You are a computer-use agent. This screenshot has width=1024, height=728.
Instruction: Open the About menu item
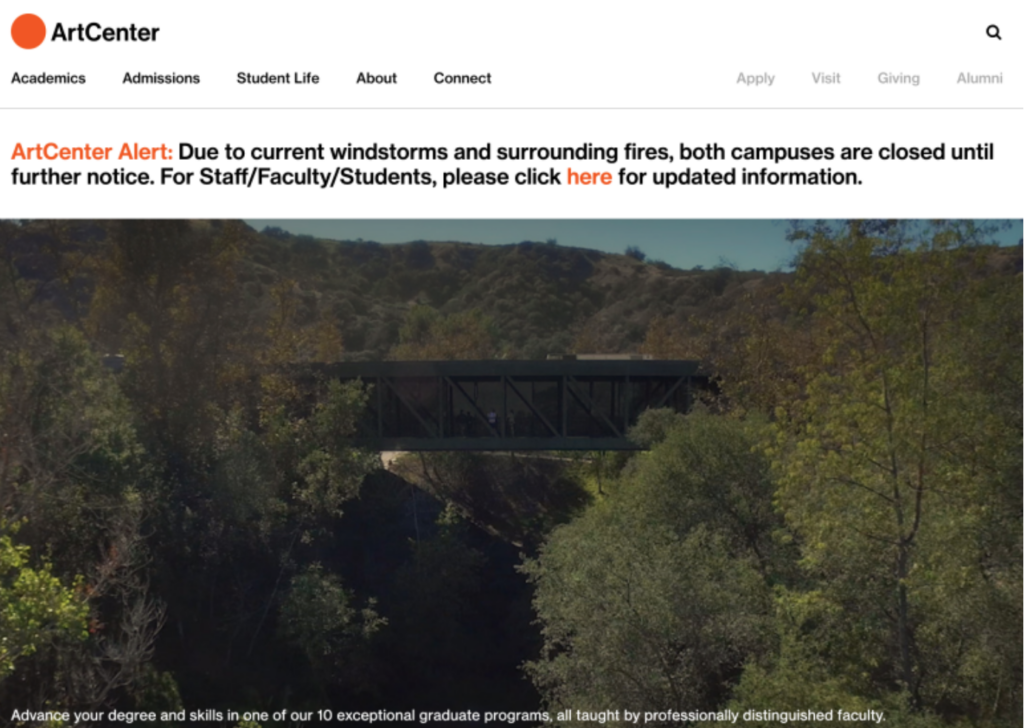click(376, 78)
